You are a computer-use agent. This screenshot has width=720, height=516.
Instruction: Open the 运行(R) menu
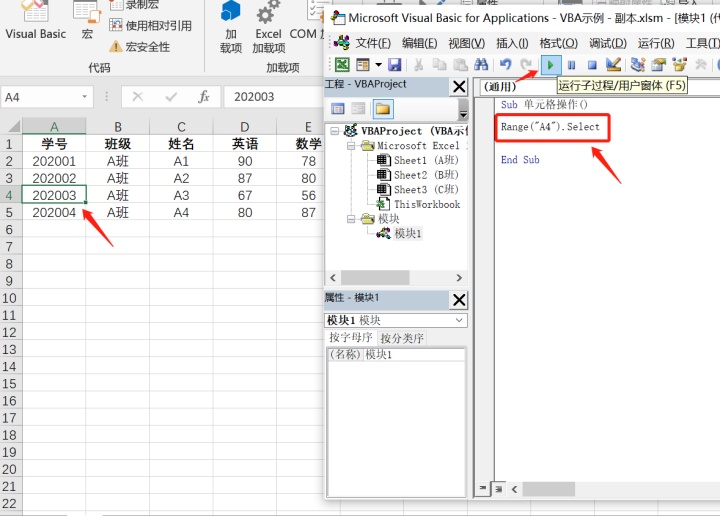pos(656,43)
